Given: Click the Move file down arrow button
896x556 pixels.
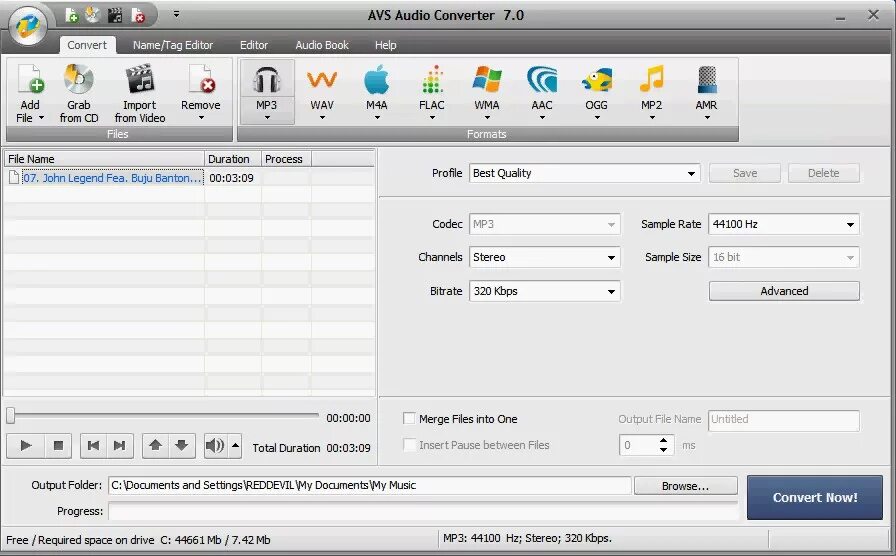Looking at the screenshot, I should 182,445.
